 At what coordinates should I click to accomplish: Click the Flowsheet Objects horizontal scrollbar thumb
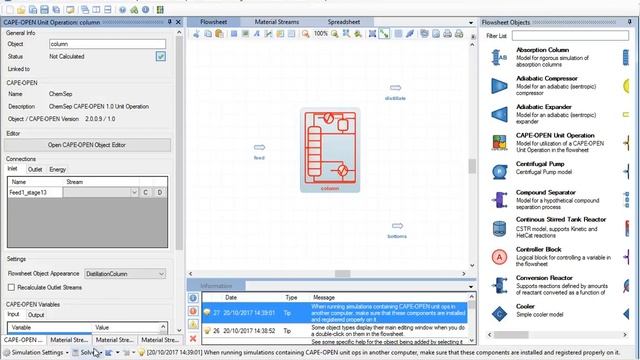pos(511,335)
